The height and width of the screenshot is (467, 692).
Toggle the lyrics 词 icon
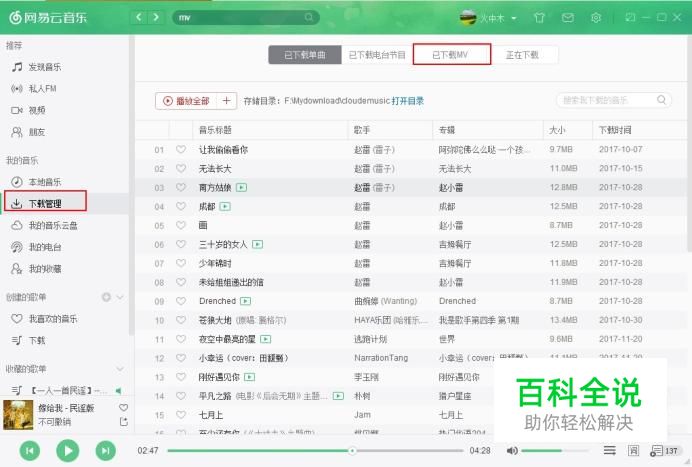click(633, 451)
